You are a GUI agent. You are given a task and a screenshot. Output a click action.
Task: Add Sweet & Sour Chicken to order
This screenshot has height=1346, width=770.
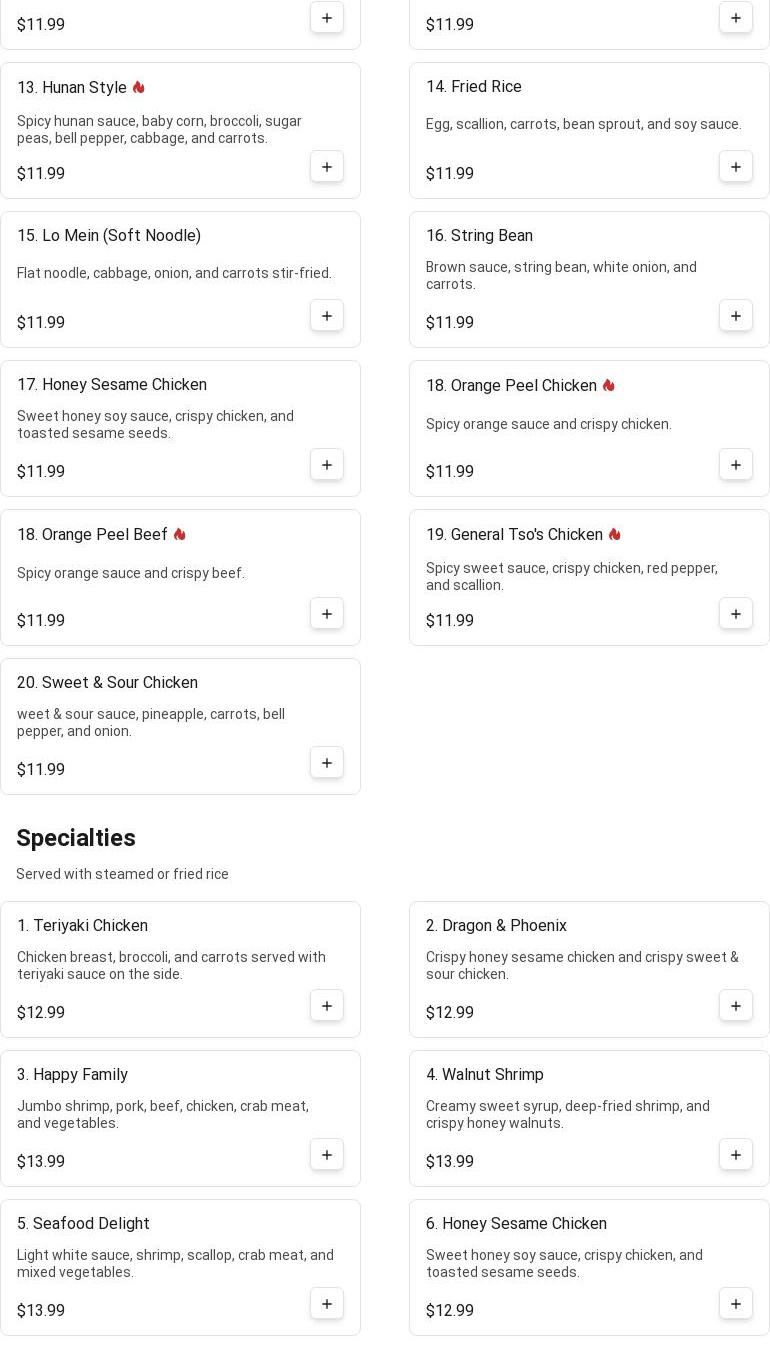(x=327, y=763)
